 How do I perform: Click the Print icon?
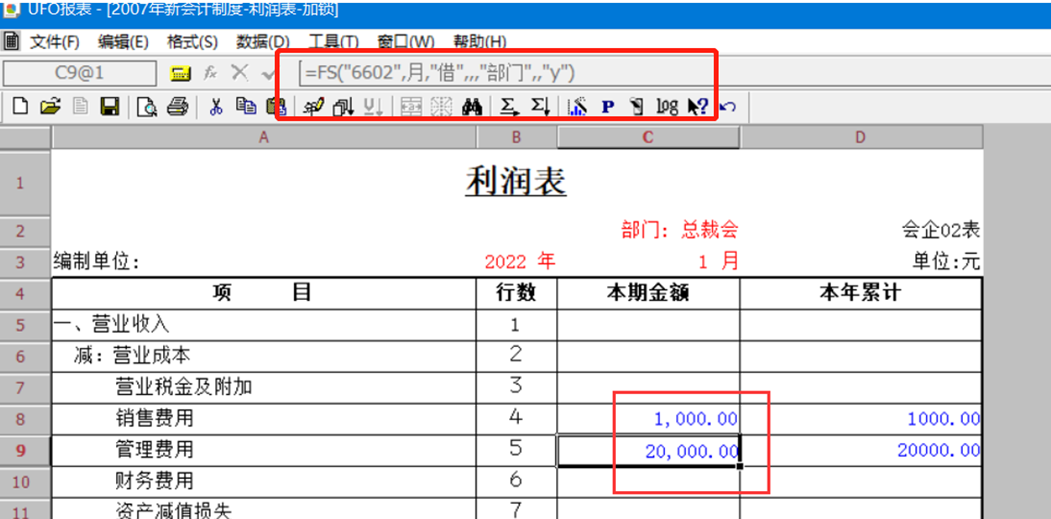tap(176, 106)
